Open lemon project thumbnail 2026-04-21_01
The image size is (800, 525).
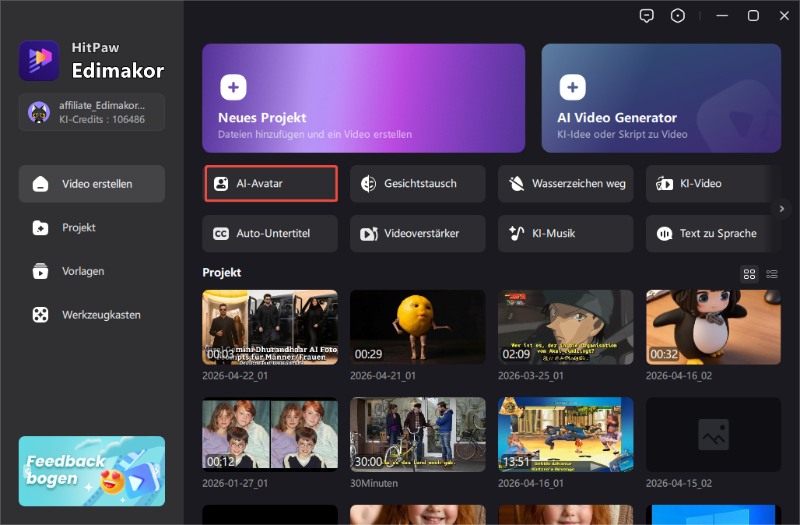tap(418, 328)
